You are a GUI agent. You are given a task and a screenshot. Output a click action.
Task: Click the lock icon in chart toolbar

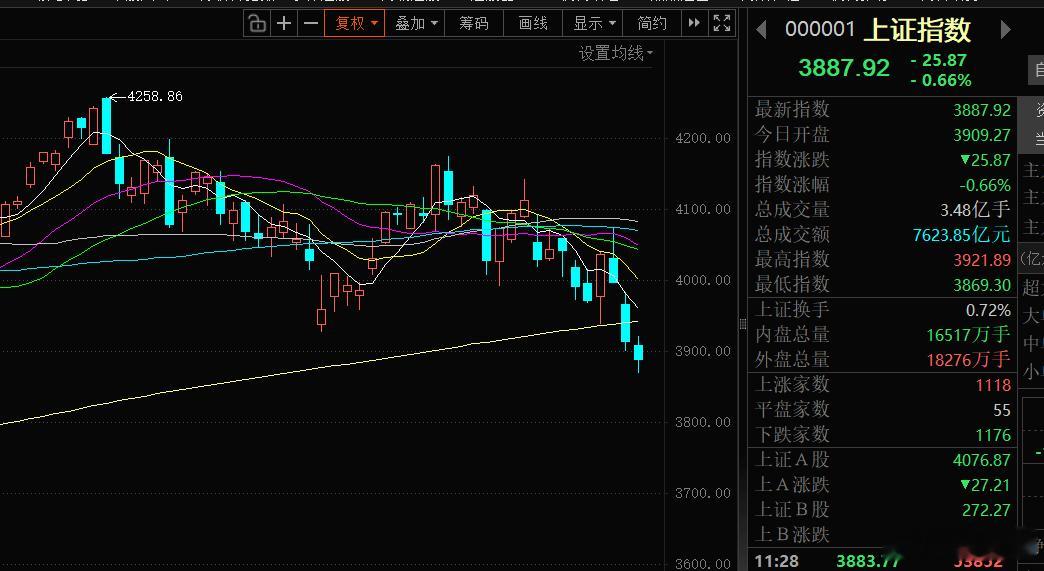pyautogui.click(x=257, y=24)
